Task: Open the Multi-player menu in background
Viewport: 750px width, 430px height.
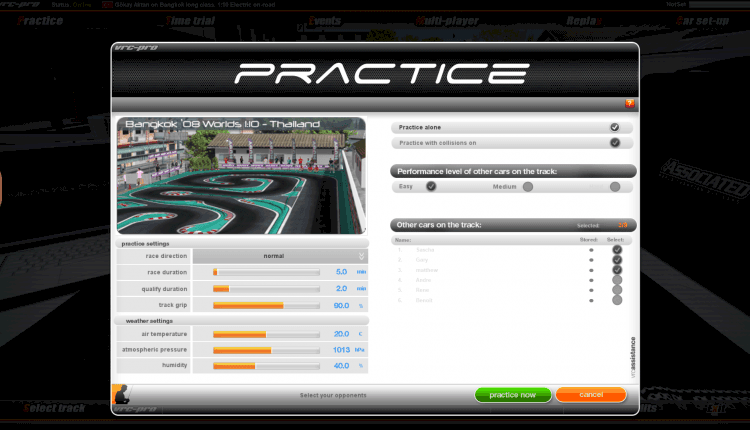Action: tap(447, 21)
